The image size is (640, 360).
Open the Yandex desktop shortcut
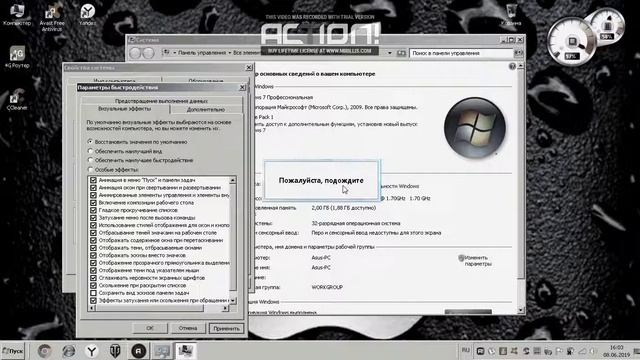[x=87, y=15]
